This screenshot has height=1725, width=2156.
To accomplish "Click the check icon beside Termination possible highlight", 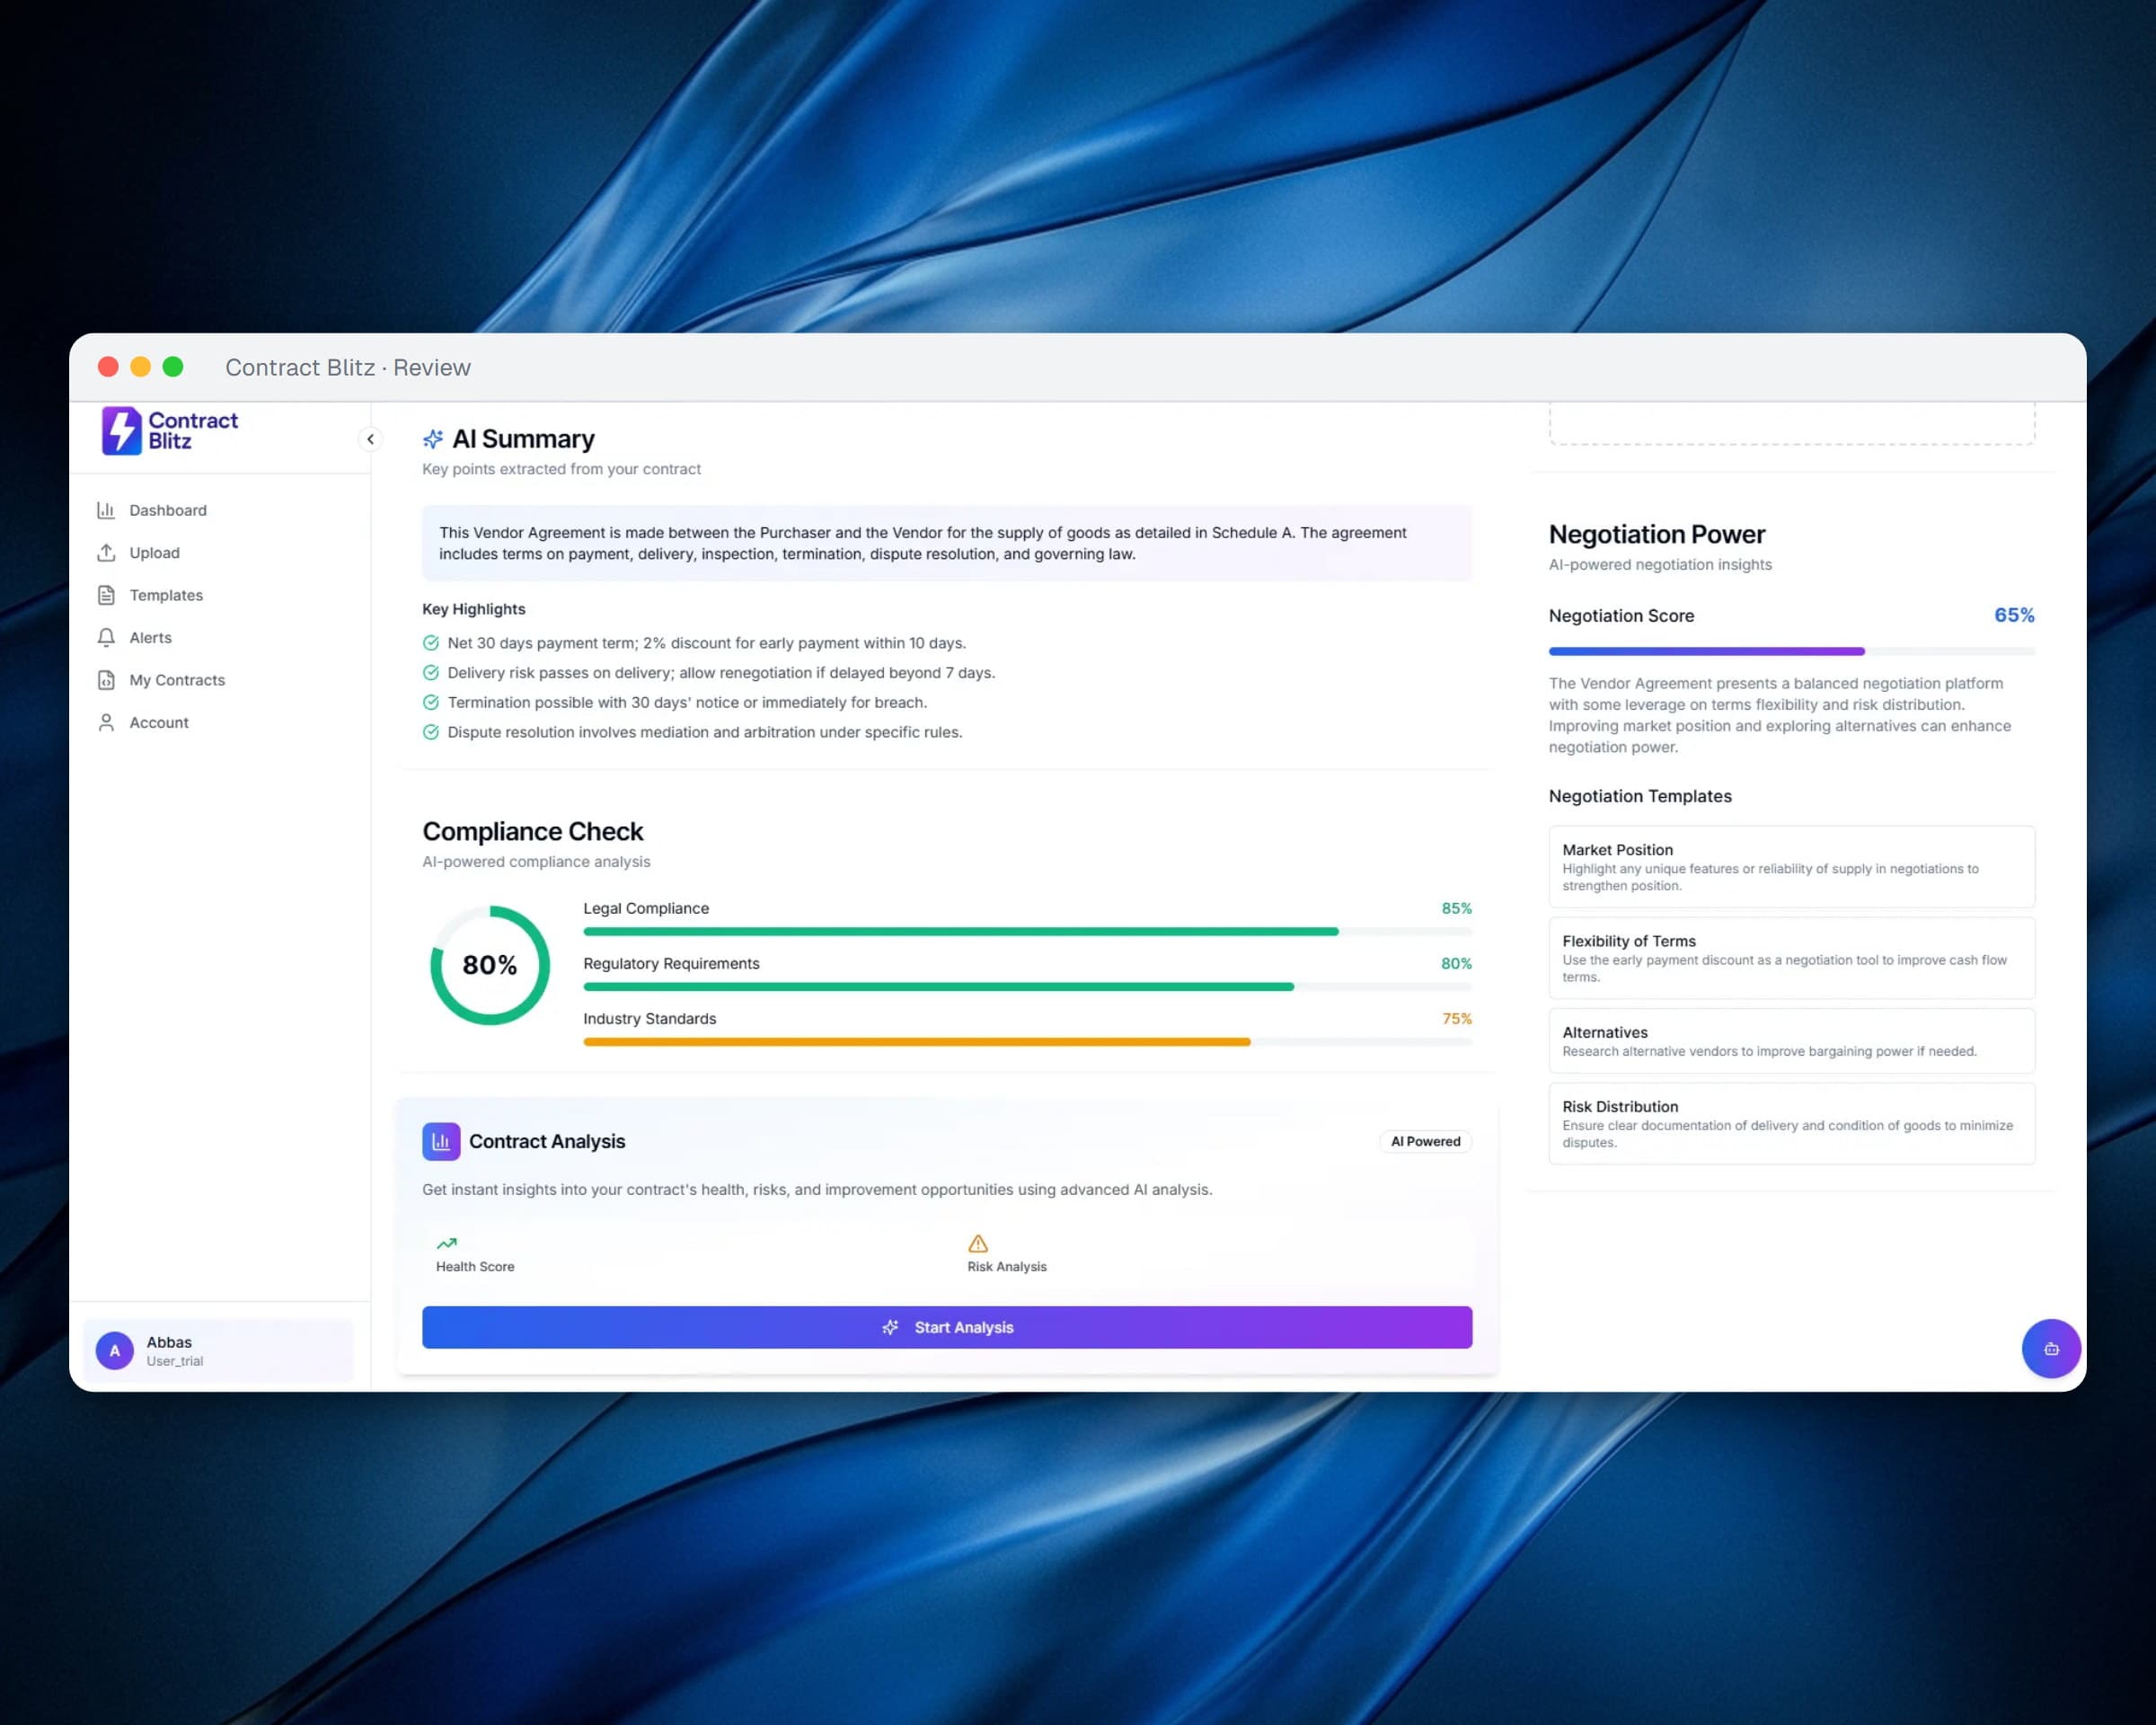I will point(431,702).
